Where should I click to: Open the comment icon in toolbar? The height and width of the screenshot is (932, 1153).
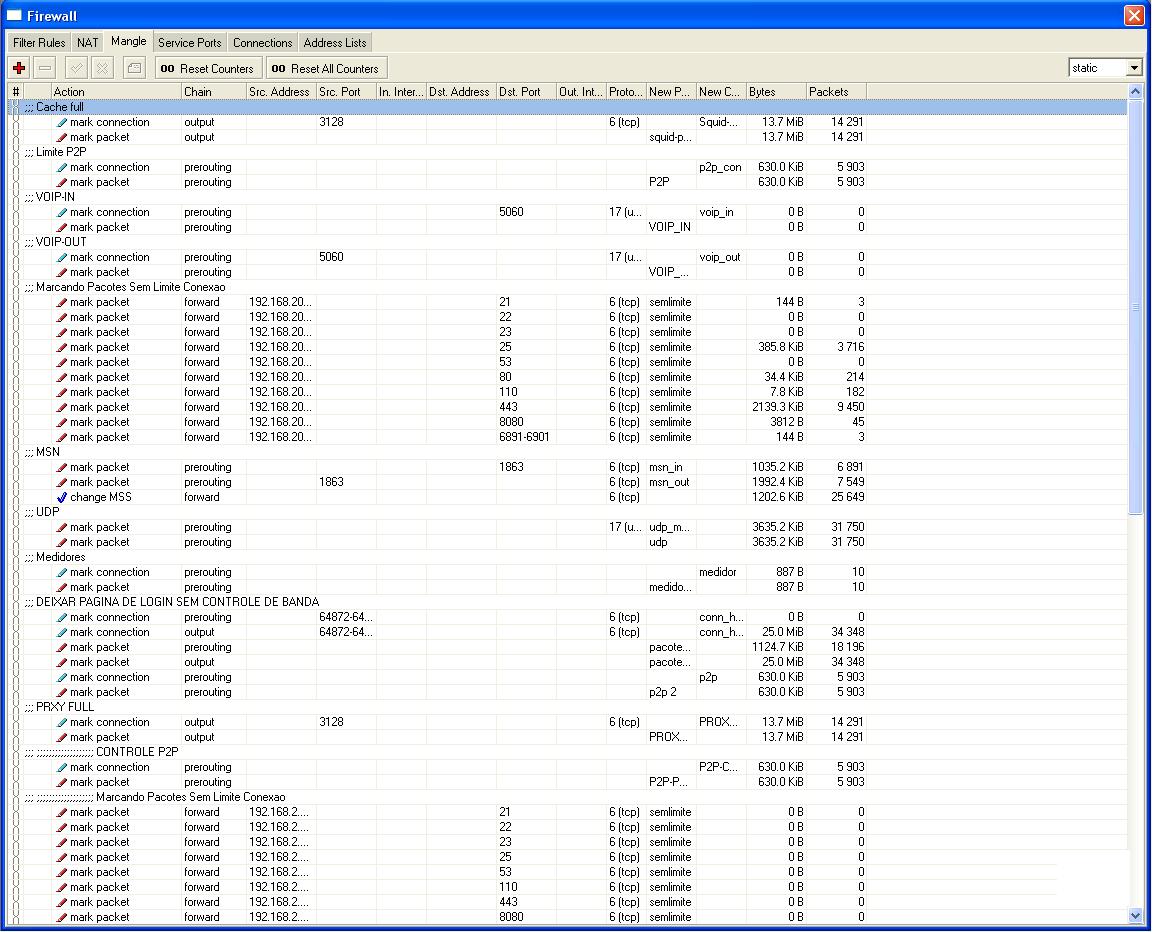point(134,68)
